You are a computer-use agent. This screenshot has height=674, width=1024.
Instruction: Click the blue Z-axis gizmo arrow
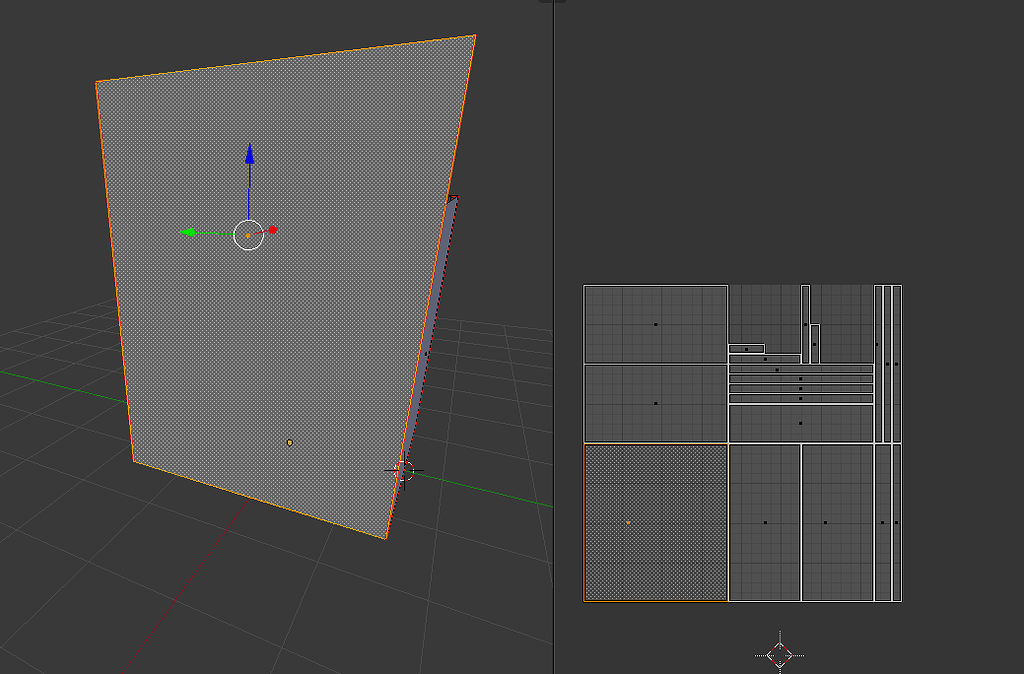(x=249, y=154)
